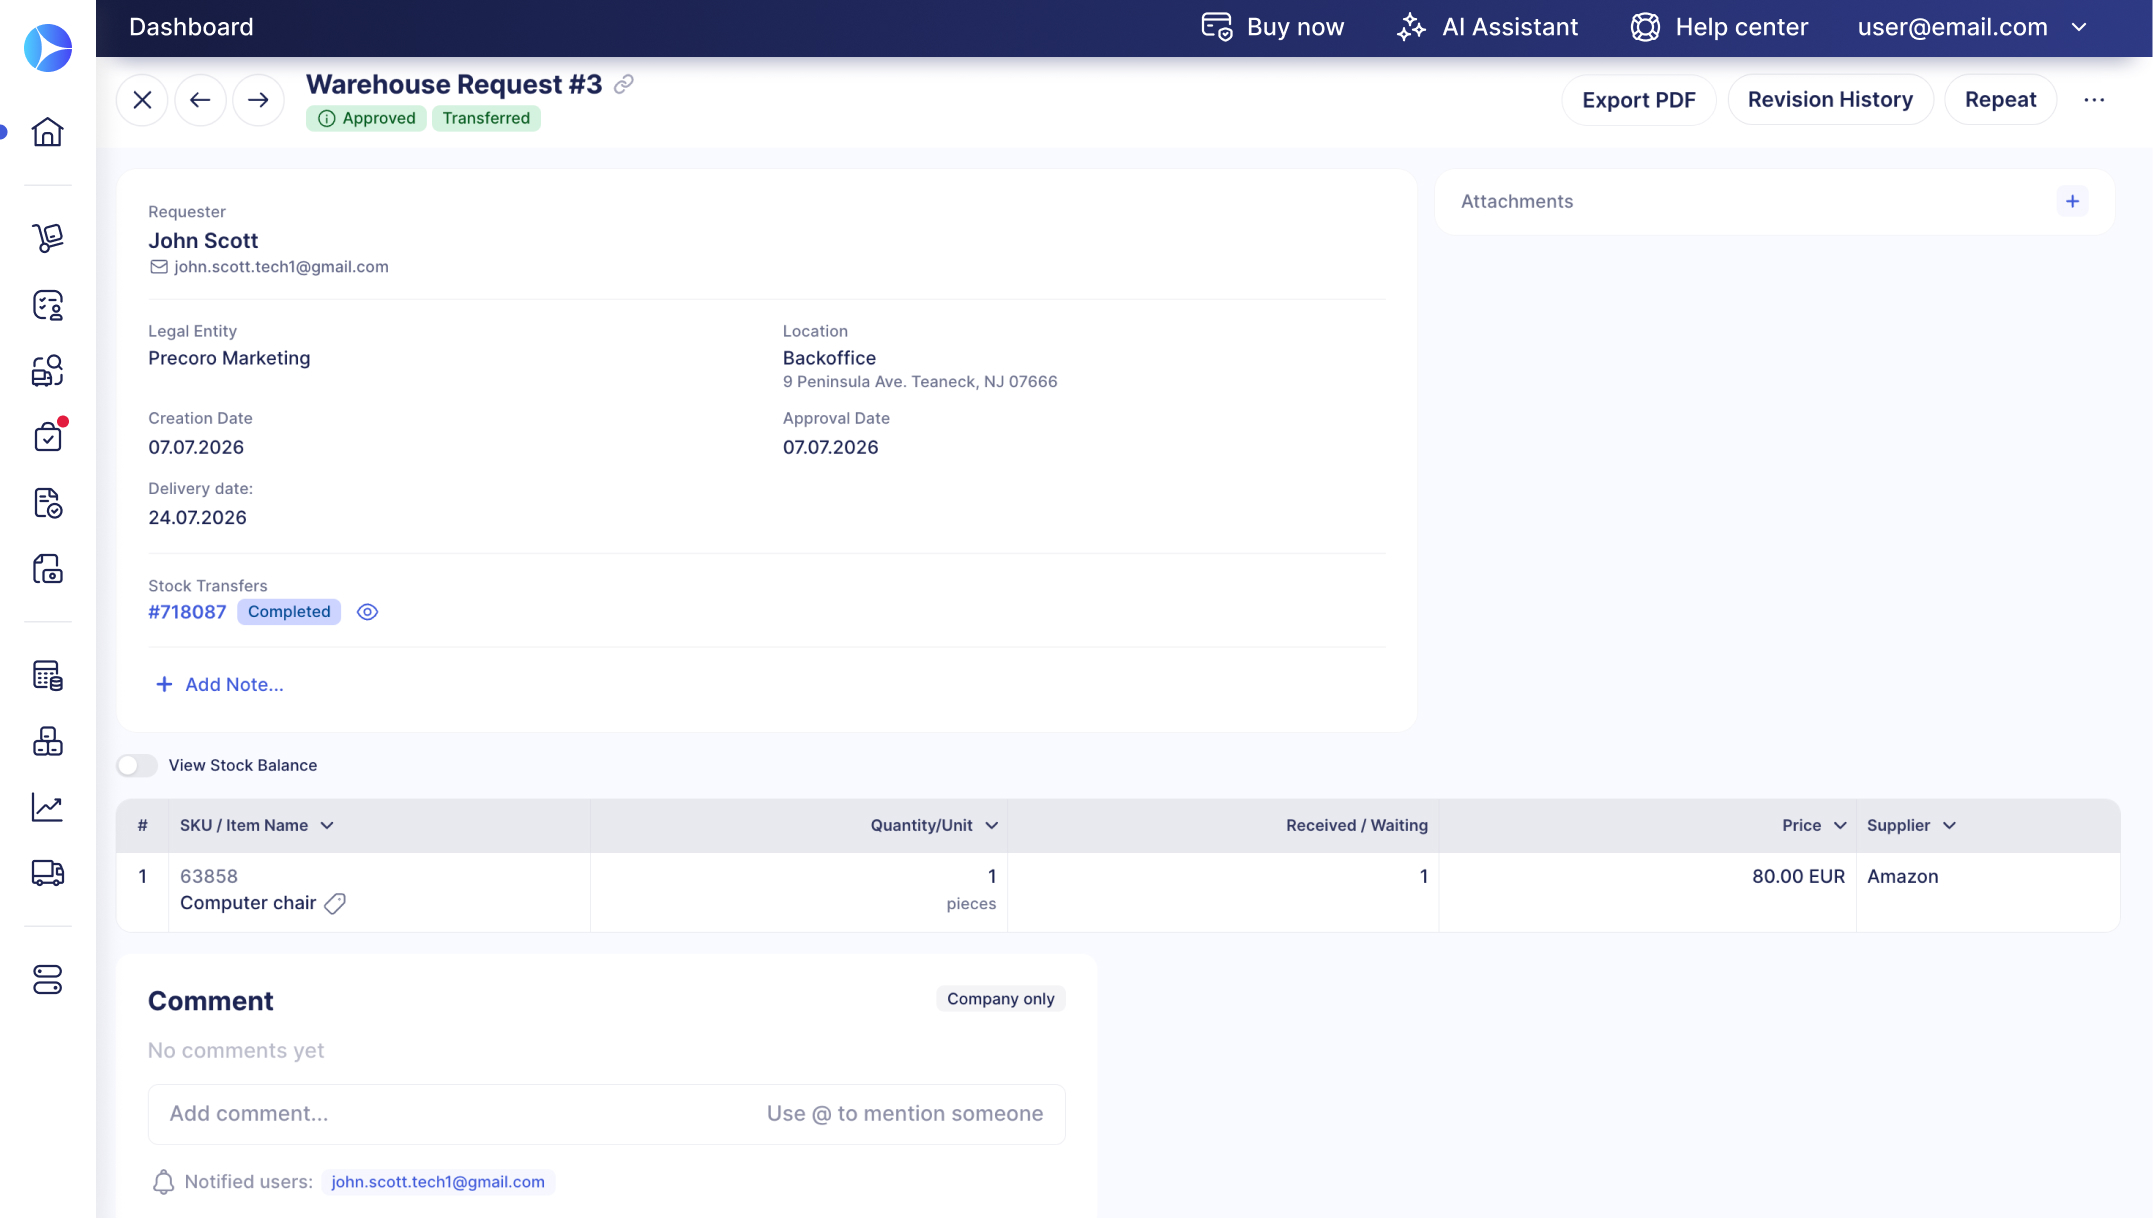This screenshot has height=1218, width=2153.
Task: Open the documents-with-magnifier icon in sidebar
Action: coord(47,371)
